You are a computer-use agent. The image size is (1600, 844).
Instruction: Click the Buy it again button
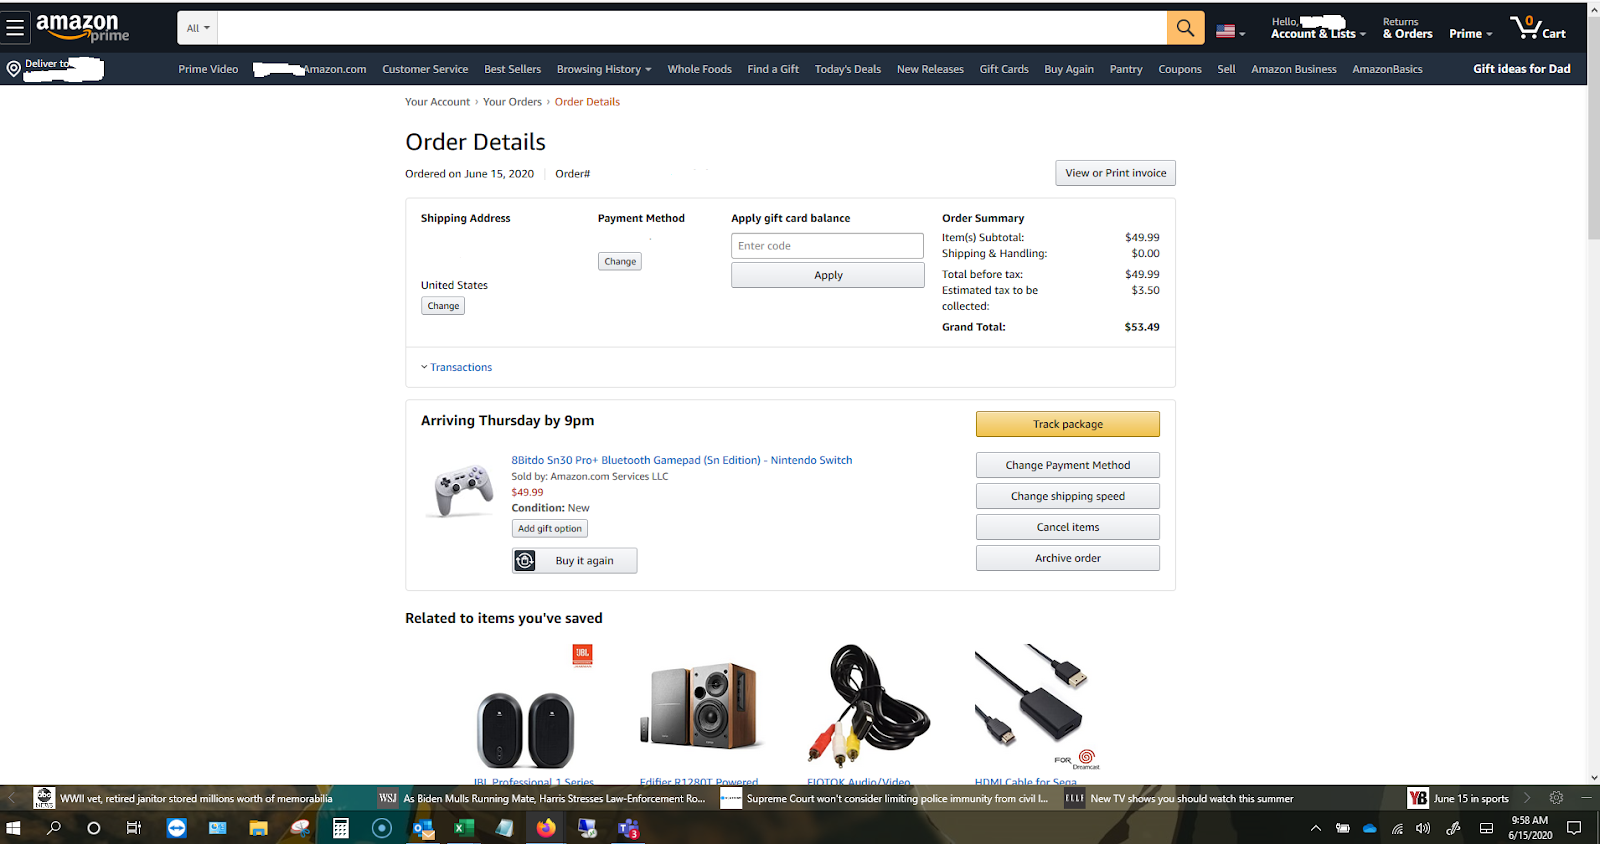tap(575, 561)
